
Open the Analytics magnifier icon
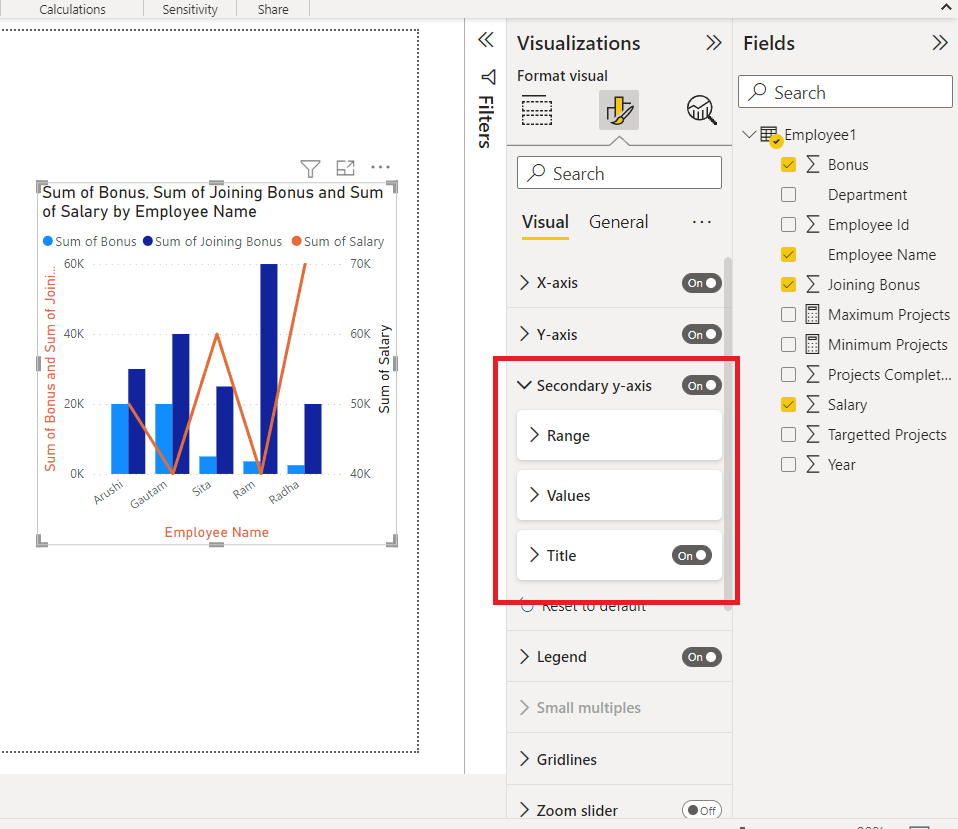tap(701, 110)
